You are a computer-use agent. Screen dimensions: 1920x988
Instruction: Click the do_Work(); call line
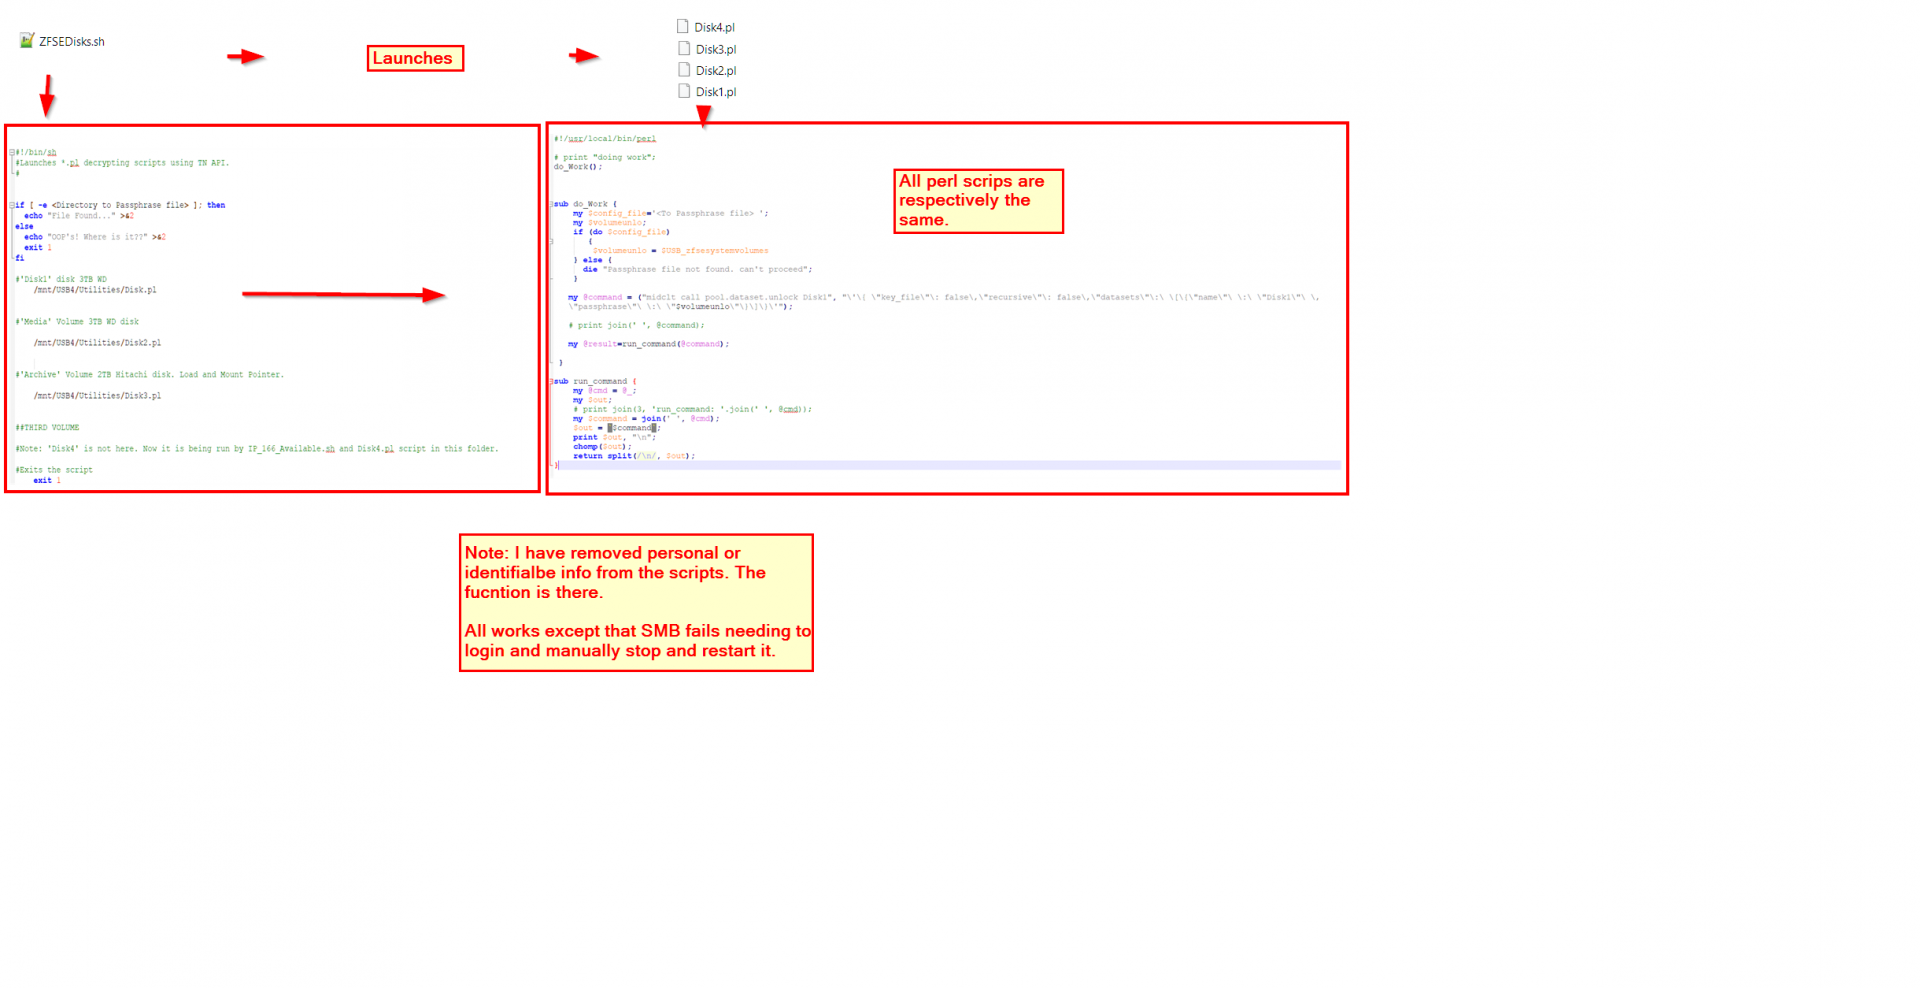pos(578,167)
